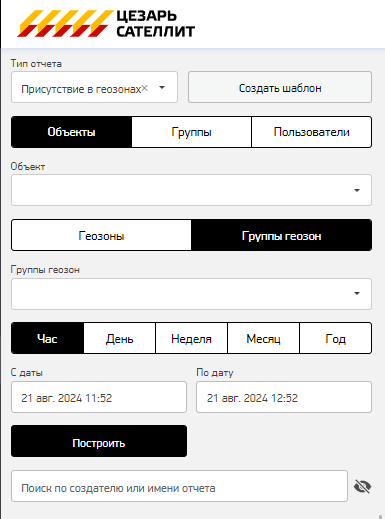Expand the Объект dropdown
Screen dimensions: 385x519
pyautogui.click(x=191, y=190)
